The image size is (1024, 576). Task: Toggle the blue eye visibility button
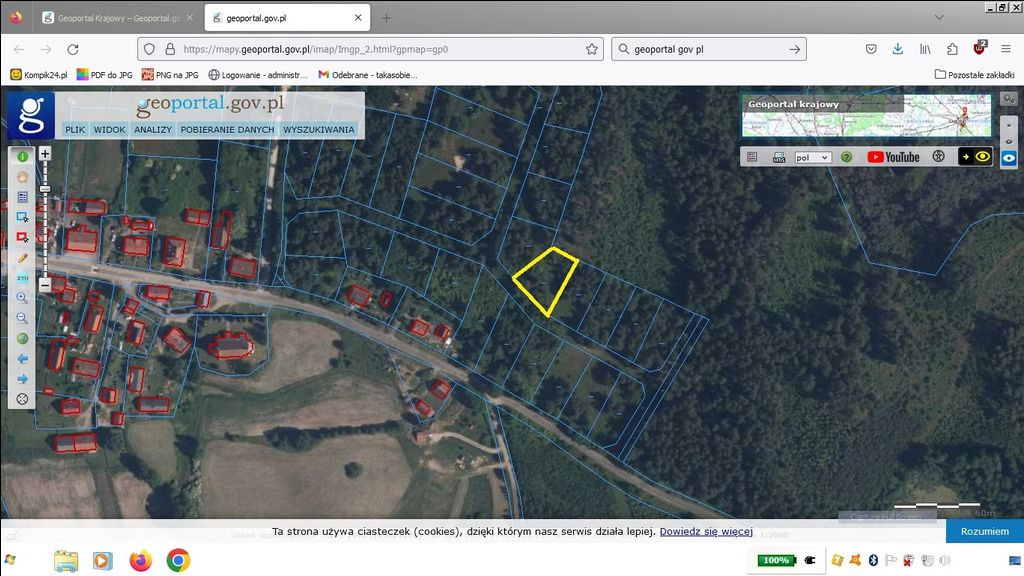click(1009, 158)
